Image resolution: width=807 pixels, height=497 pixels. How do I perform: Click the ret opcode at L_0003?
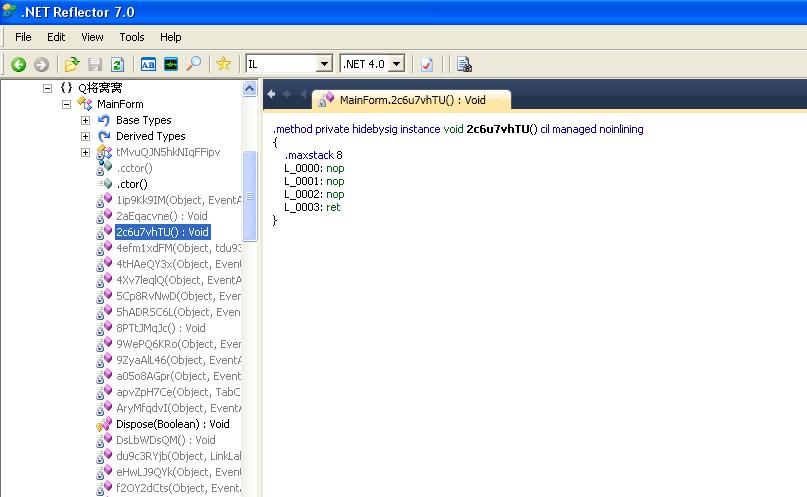(x=333, y=207)
